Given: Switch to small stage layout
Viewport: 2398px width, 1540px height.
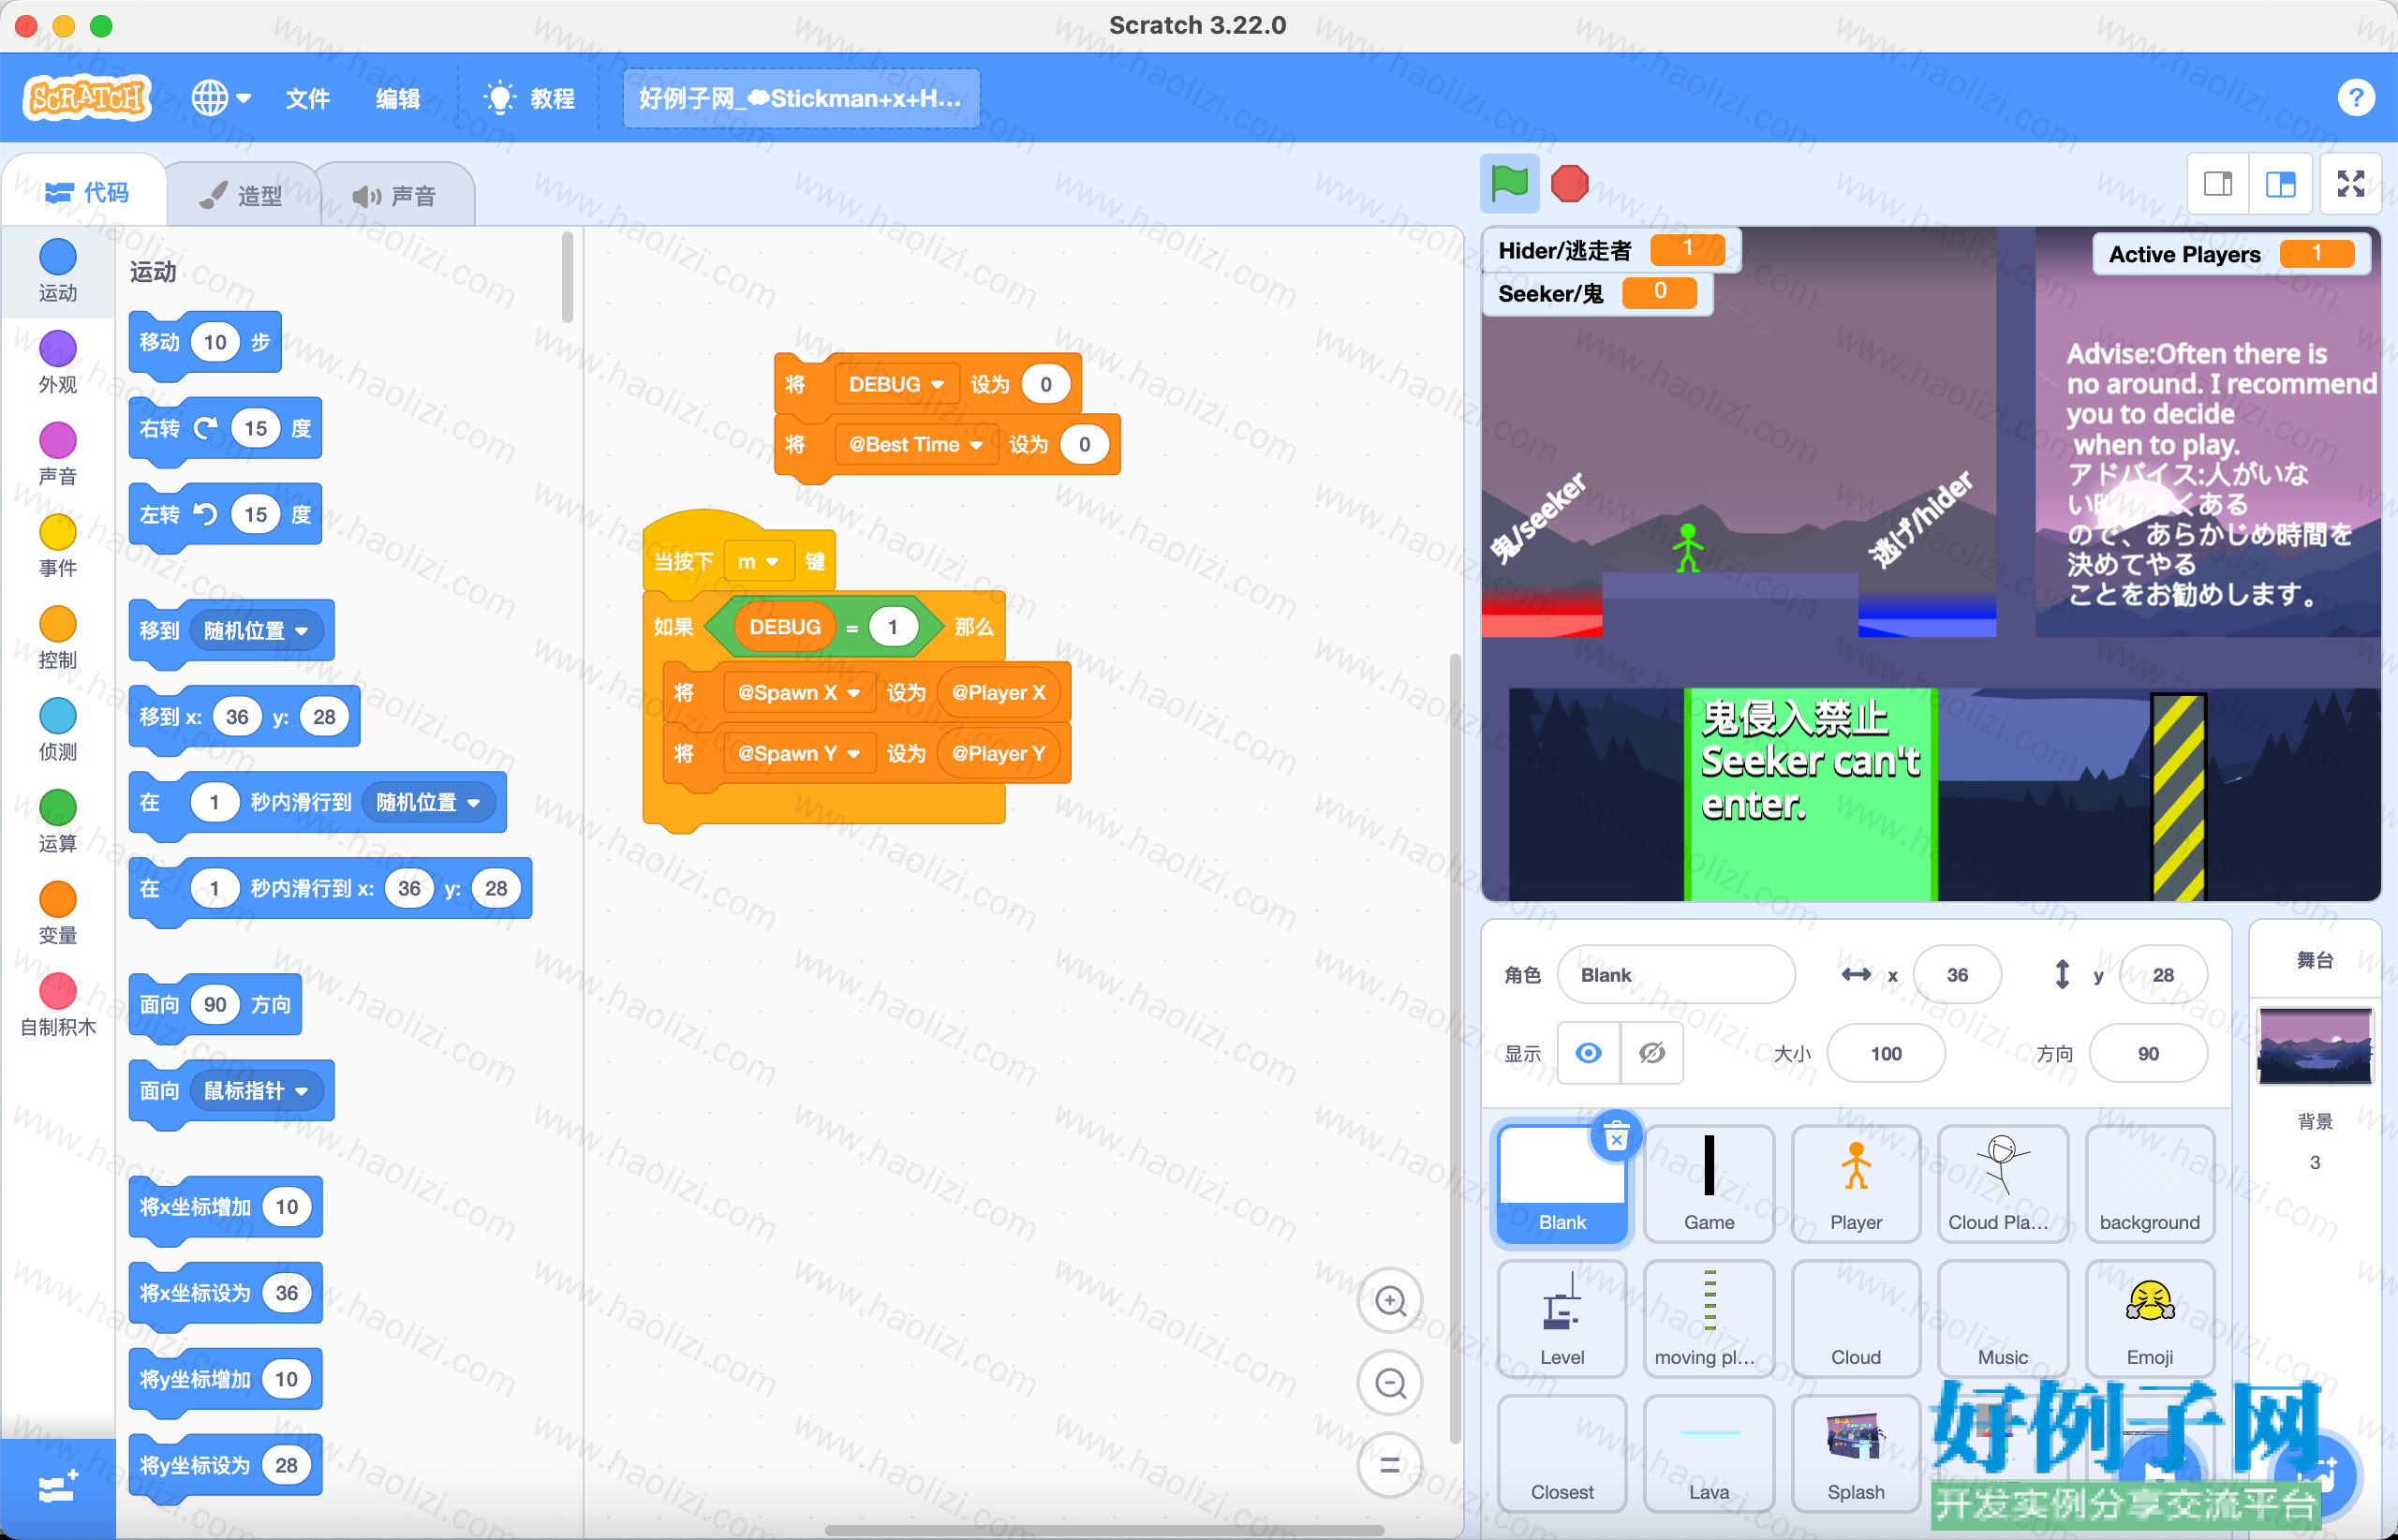Looking at the screenshot, I should point(2218,184).
